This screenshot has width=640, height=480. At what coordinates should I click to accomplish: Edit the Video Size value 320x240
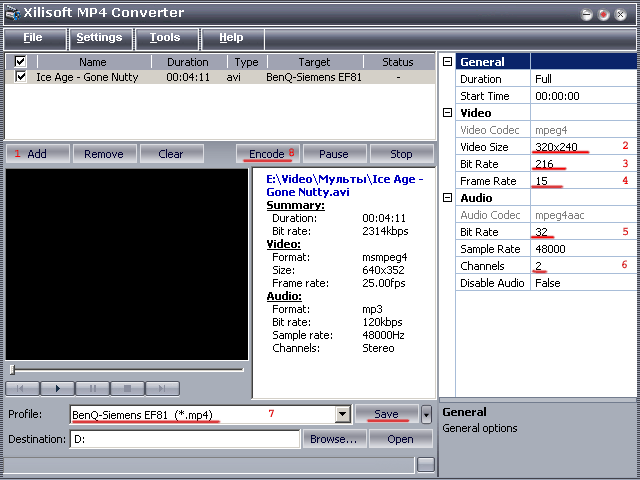584,147
